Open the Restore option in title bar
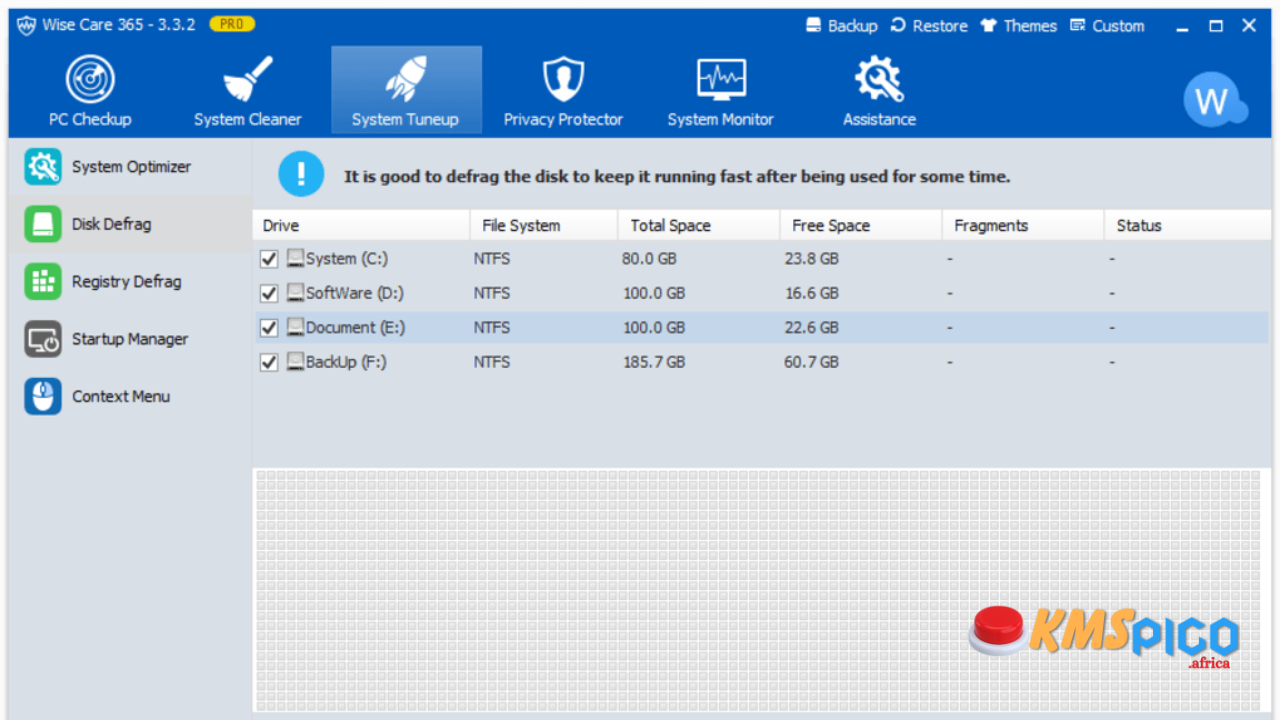 click(929, 26)
